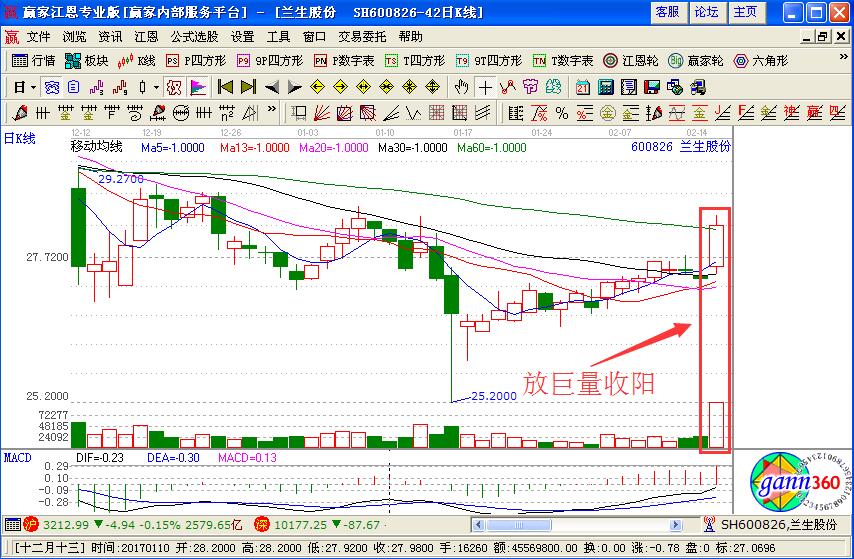The width and height of the screenshot is (854, 559).
Task: Select the hand pan tool
Action: (462, 86)
